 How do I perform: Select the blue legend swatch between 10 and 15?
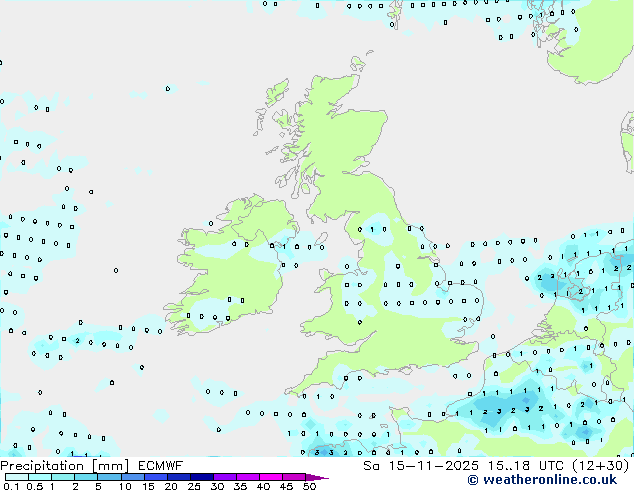(133, 477)
